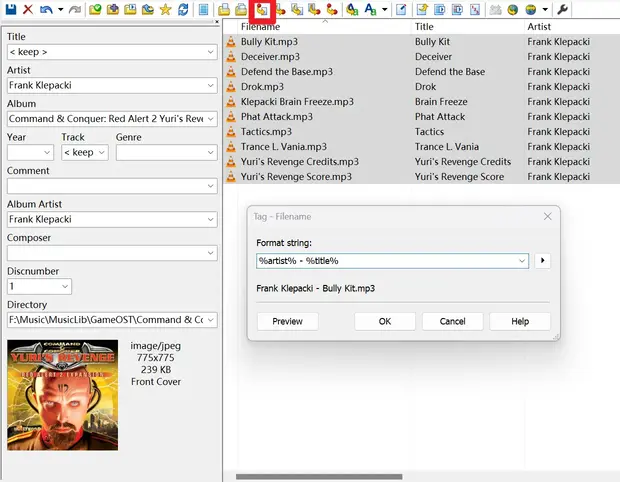620x482 pixels.
Task: Sort by the Title column header
Action: [425, 27]
